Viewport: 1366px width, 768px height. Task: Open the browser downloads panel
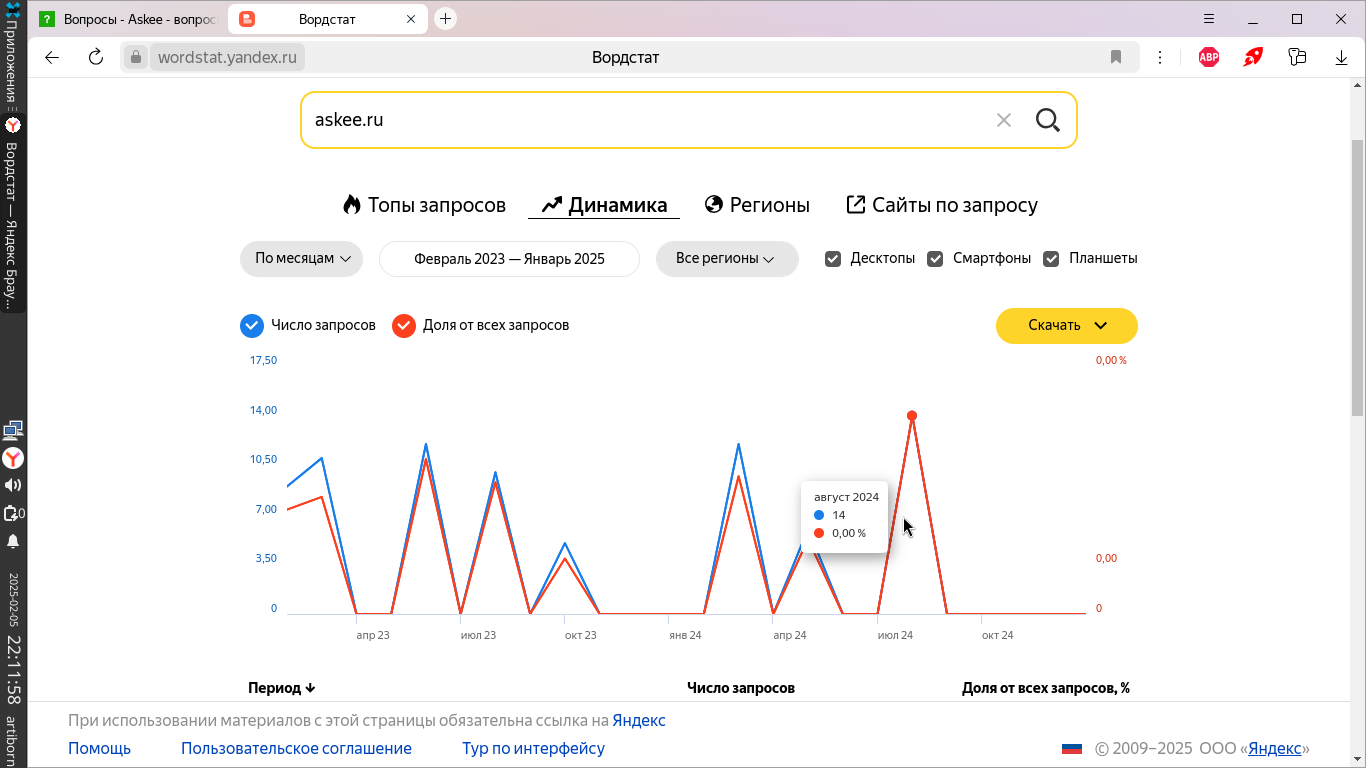(x=1342, y=57)
